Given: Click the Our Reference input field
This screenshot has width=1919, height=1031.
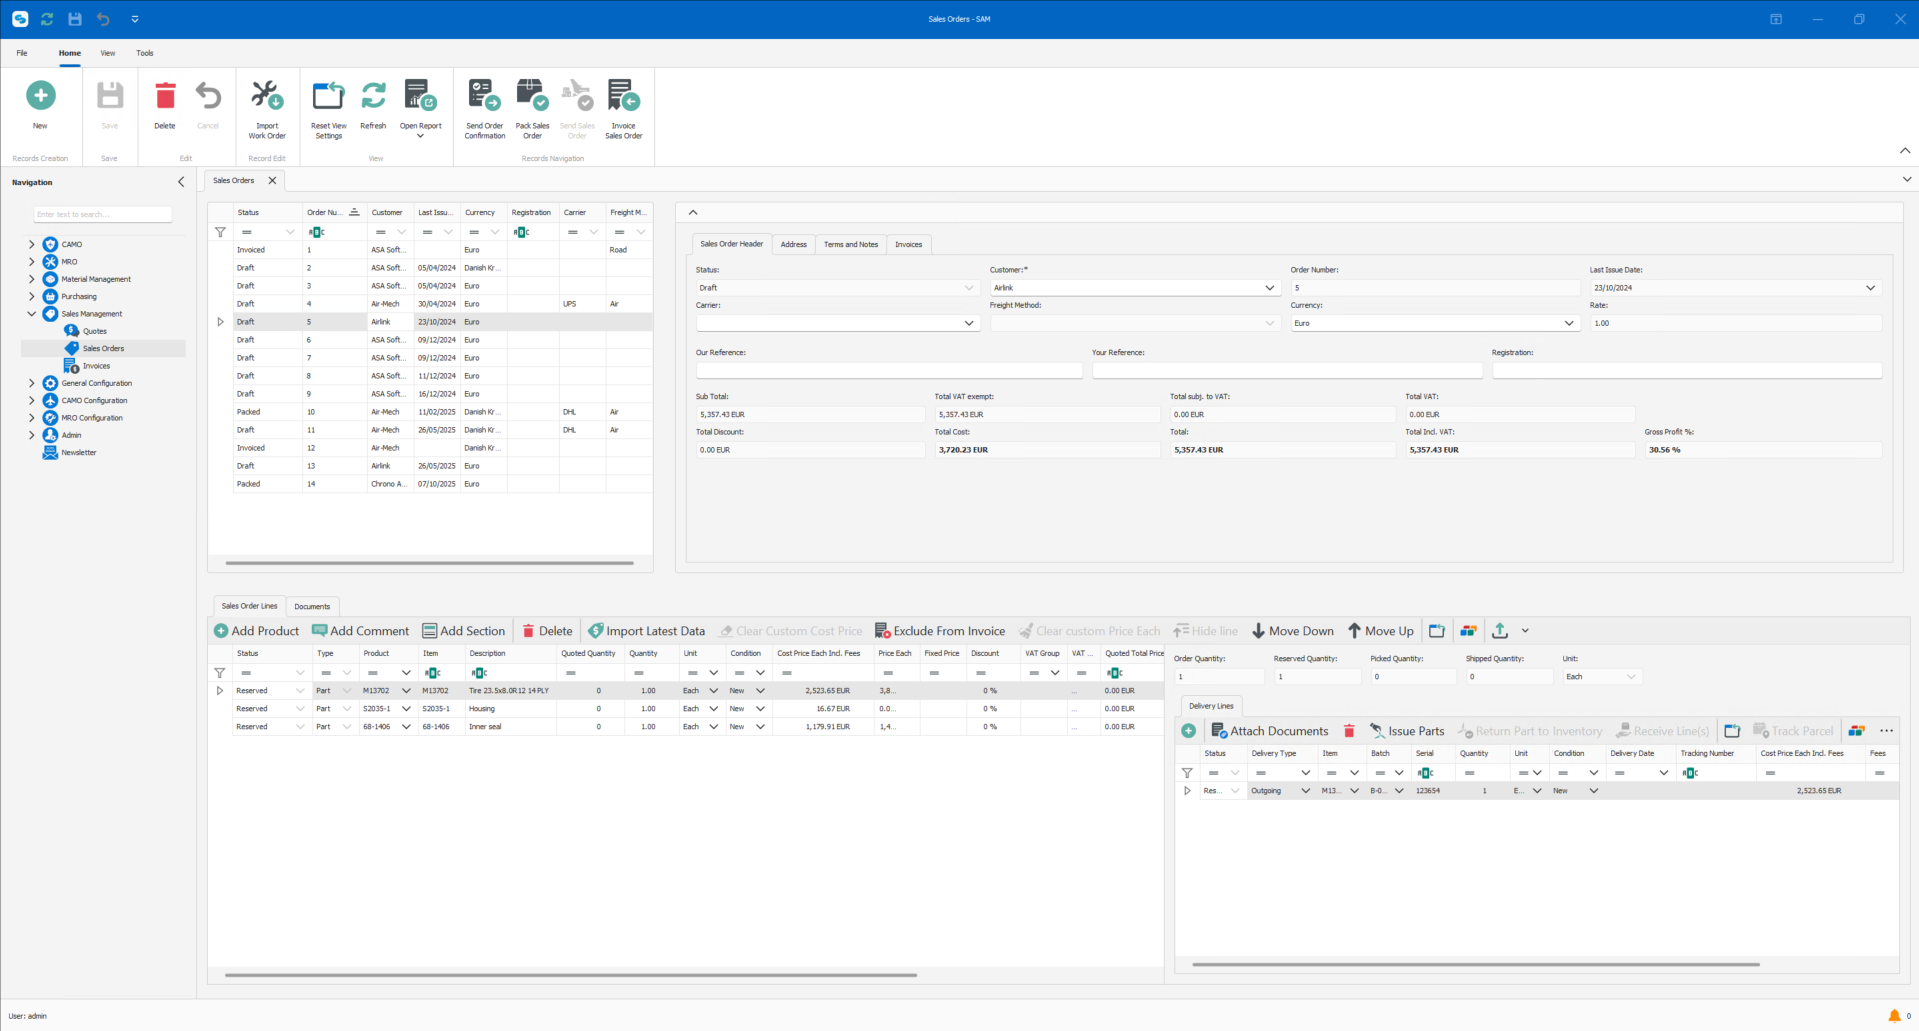Looking at the screenshot, I should click(889, 370).
